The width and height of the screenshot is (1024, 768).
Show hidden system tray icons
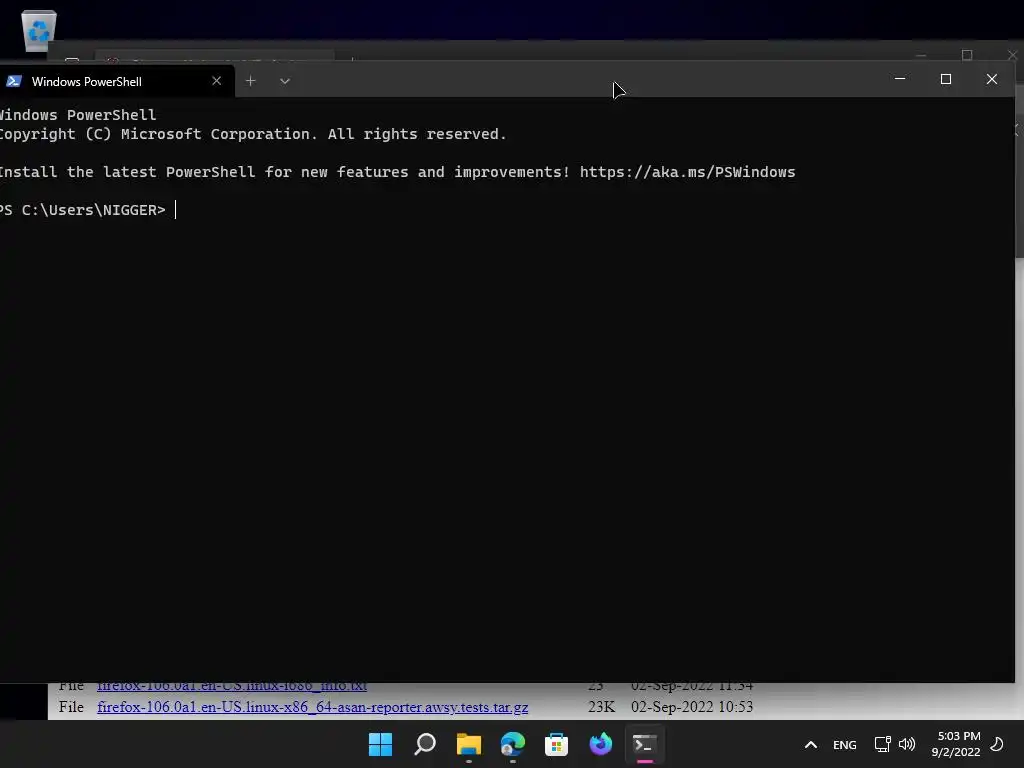810,744
